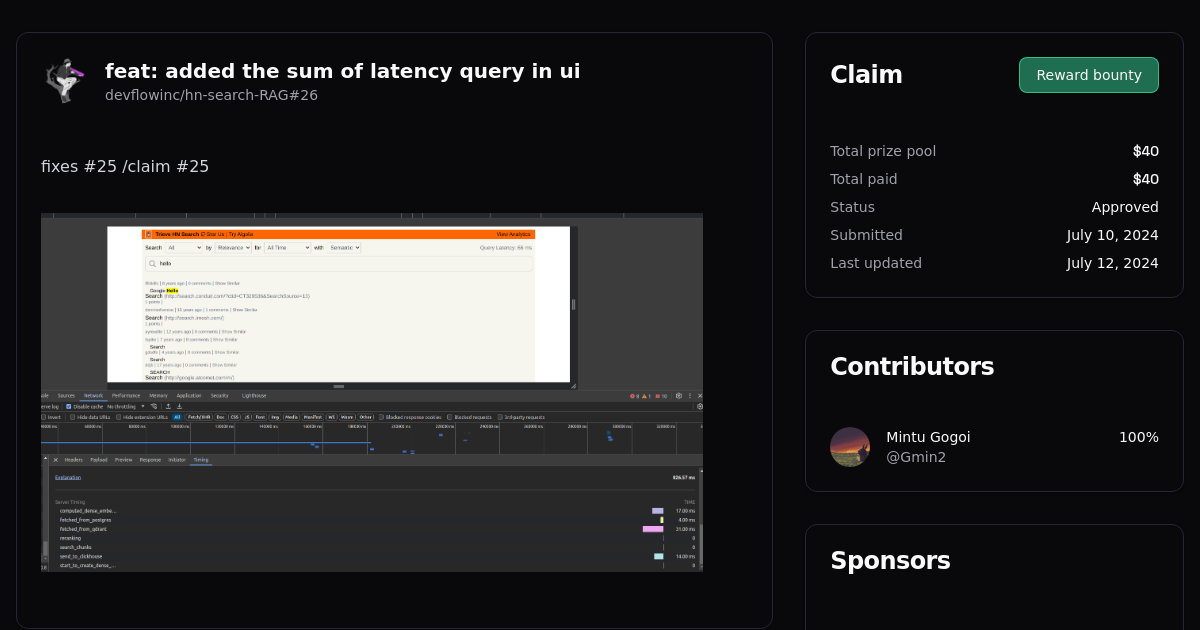The height and width of the screenshot is (630, 1200).
Task: Open the DevTools settings gear icon
Action: [679, 396]
